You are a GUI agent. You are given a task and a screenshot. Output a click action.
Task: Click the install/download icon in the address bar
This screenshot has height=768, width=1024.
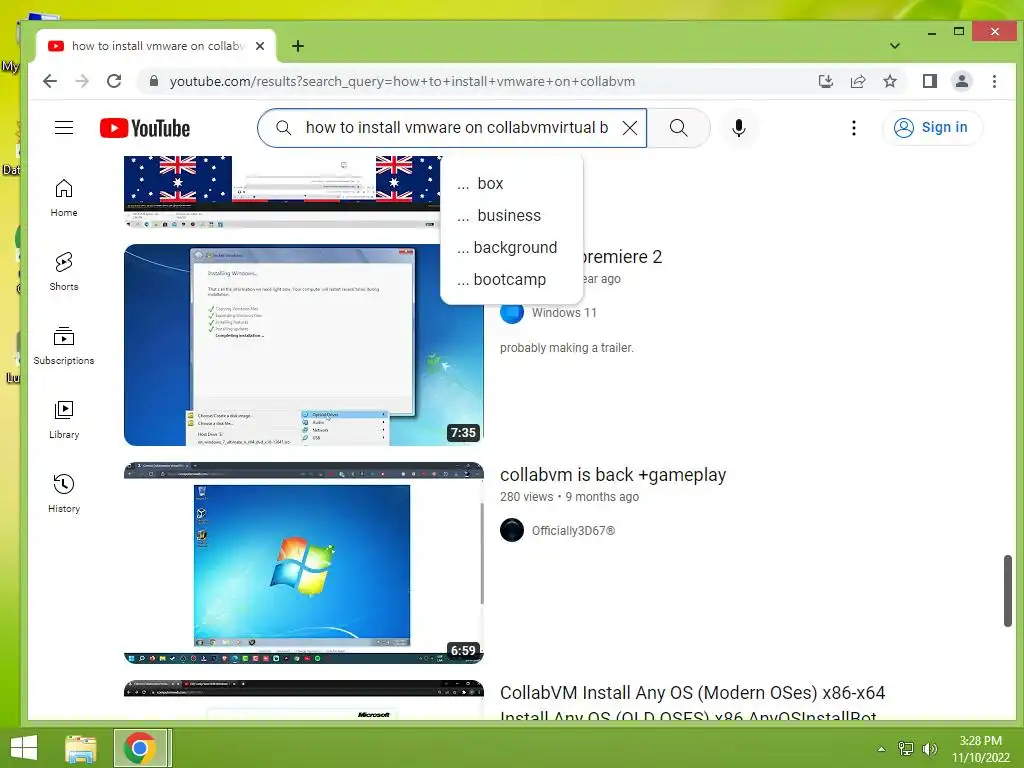click(x=825, y=81)
